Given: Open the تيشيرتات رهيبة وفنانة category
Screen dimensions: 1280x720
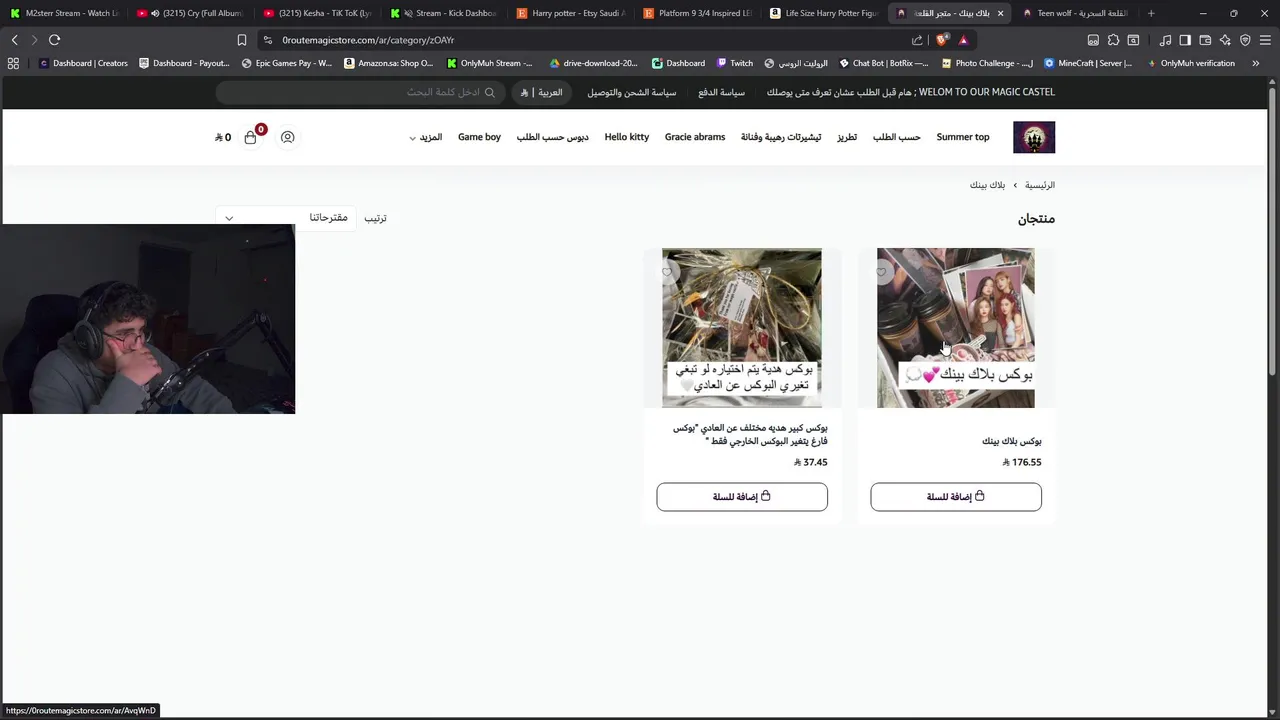Looking at the screenshot, I should (781, 137).
